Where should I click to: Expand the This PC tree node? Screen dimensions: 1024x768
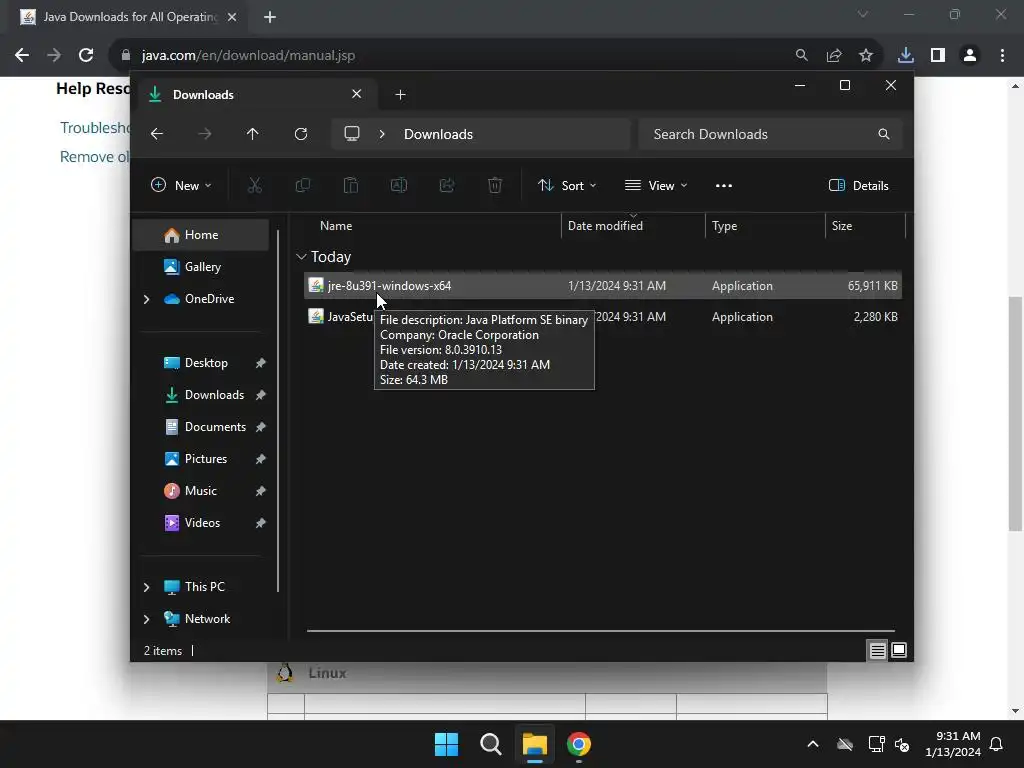pos(146,587)
